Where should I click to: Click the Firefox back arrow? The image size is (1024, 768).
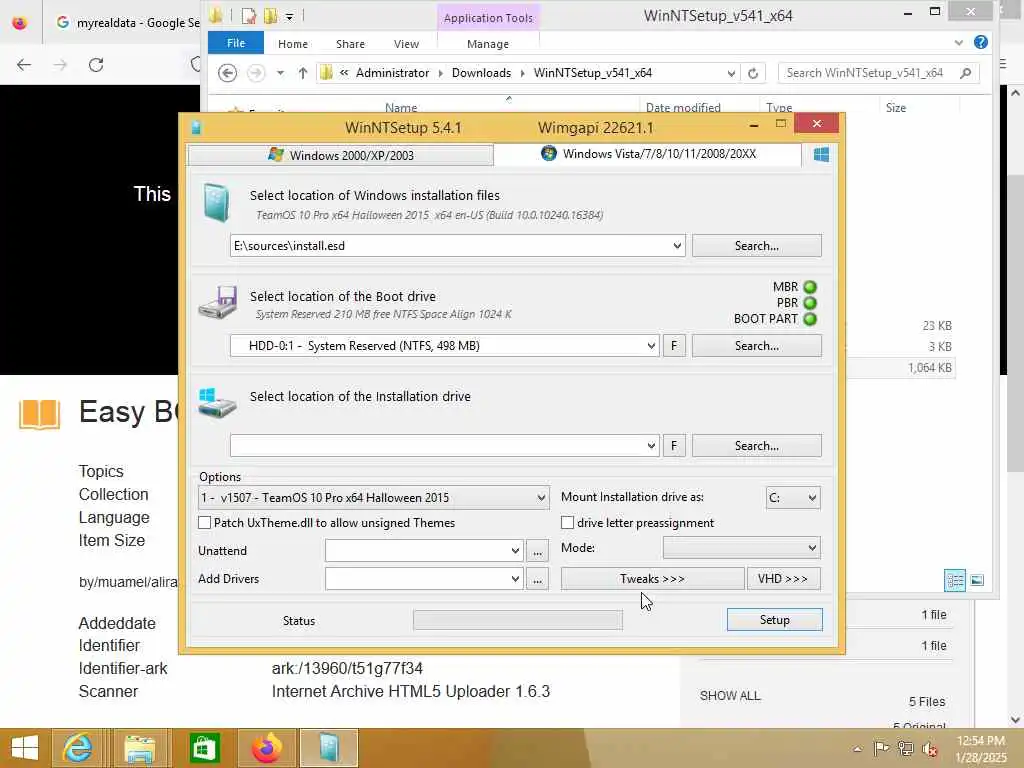[24, 65]
